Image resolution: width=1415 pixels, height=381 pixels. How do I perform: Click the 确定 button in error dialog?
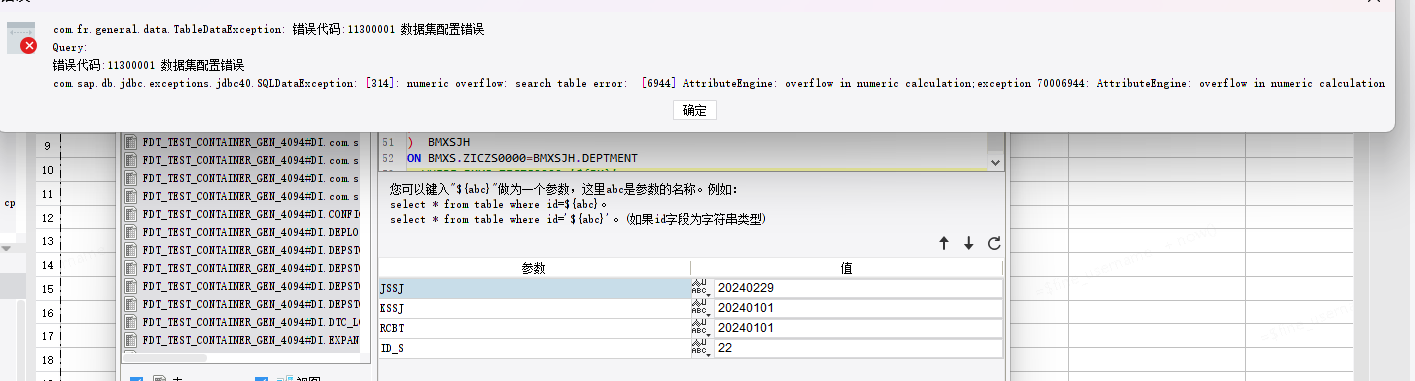[695, 110]
